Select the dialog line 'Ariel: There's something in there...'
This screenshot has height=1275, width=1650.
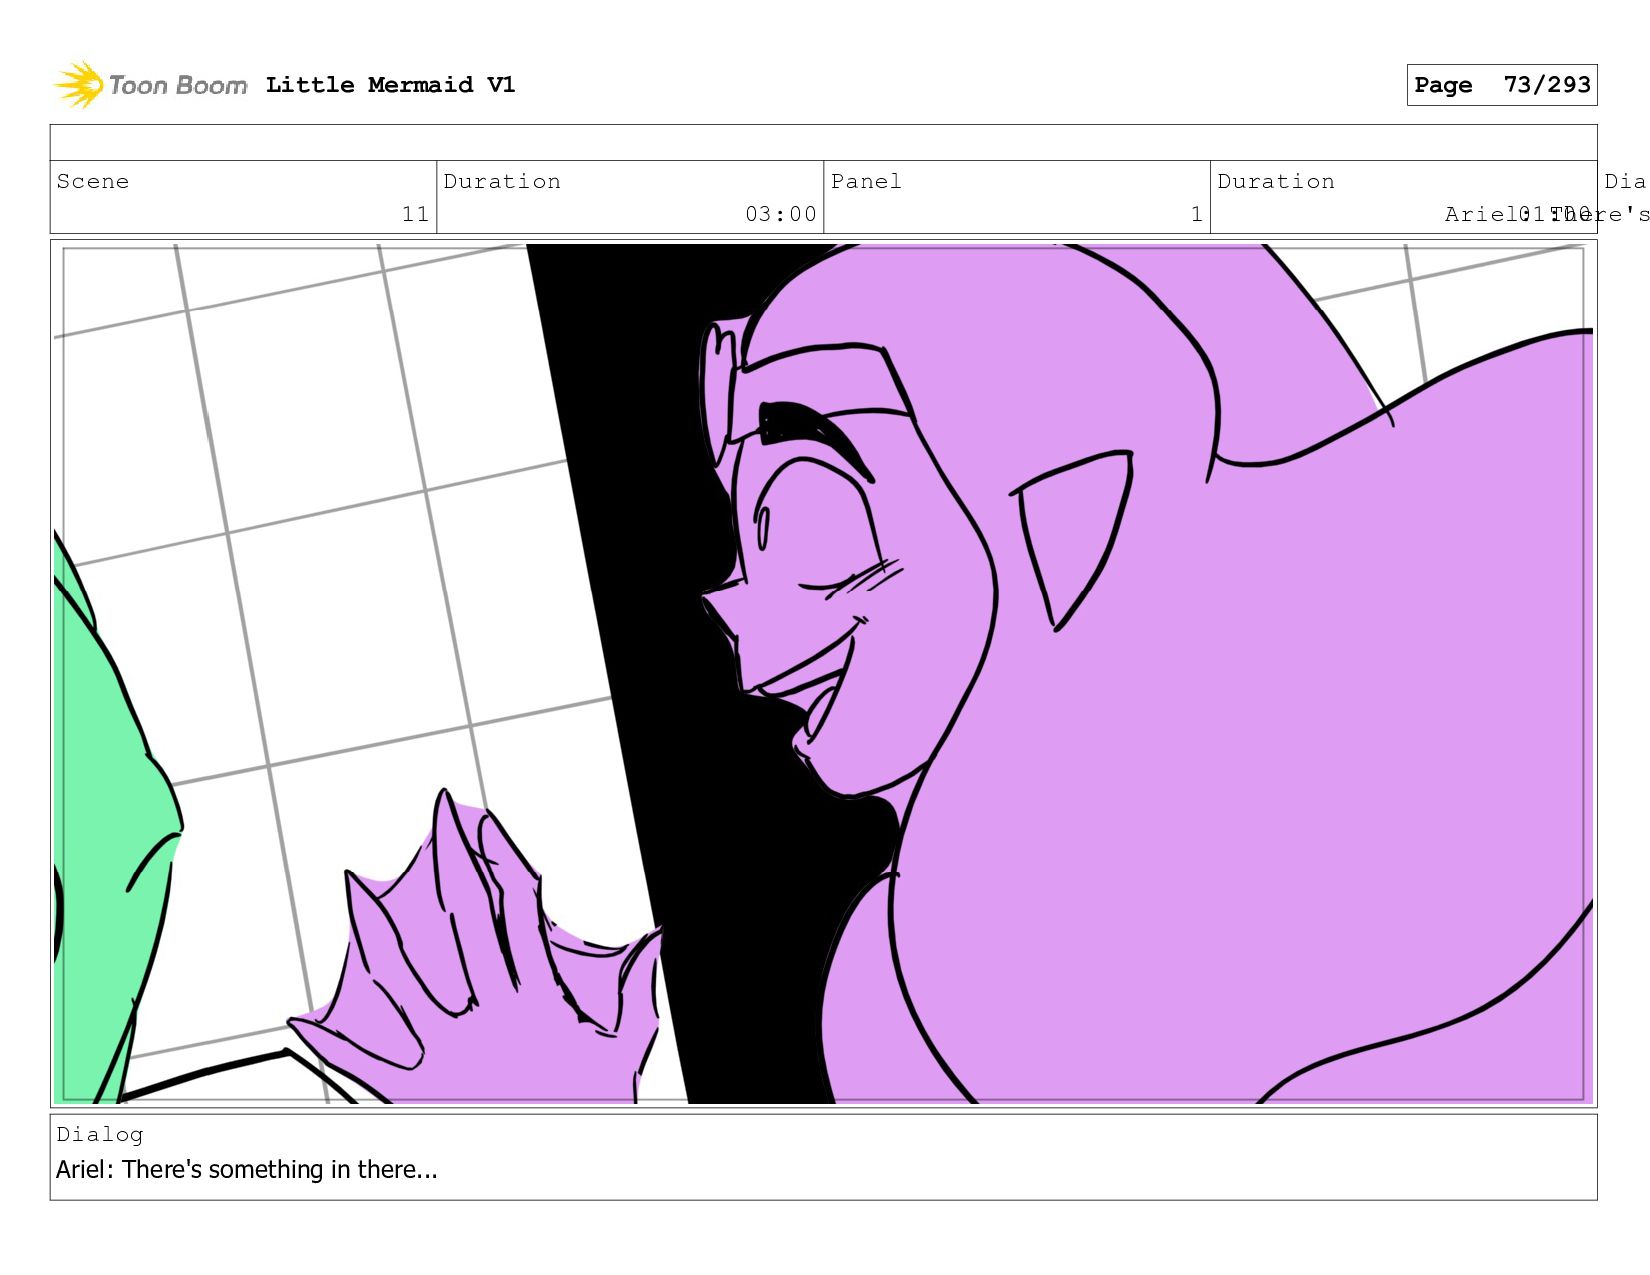pyautogui.click(x=247, y=1169)
